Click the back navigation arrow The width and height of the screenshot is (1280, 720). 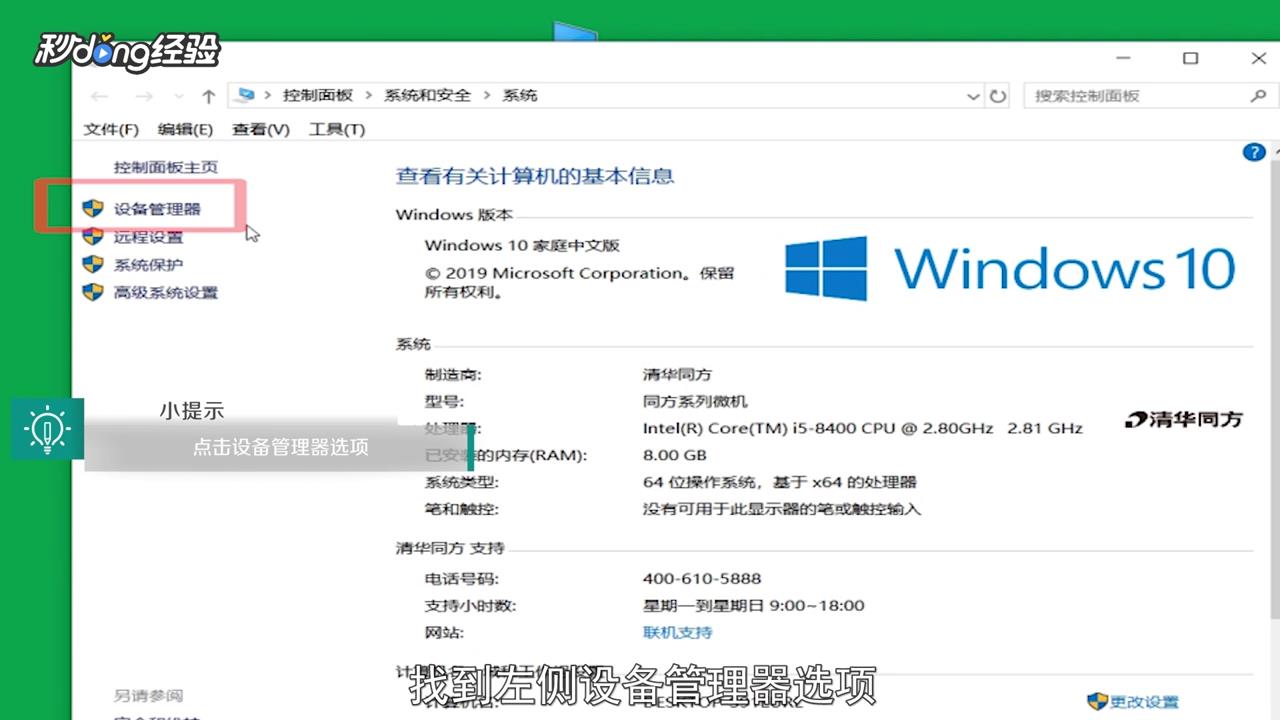[x=99, y=96]
